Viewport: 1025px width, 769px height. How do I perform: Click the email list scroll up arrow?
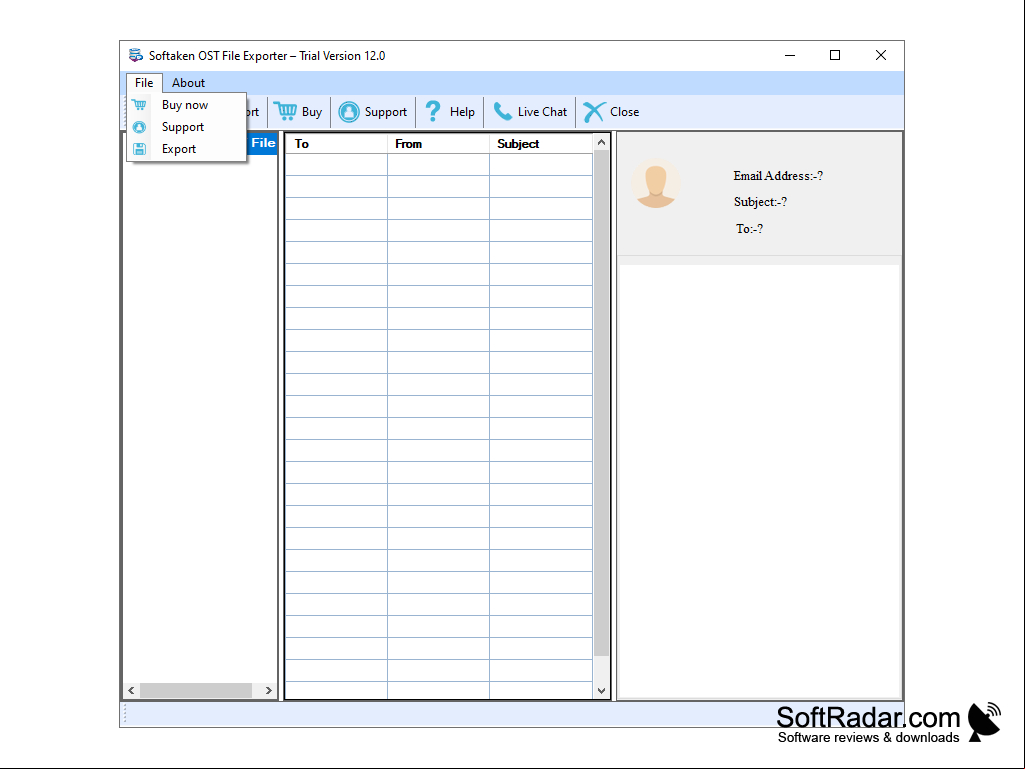pos(601,142)
